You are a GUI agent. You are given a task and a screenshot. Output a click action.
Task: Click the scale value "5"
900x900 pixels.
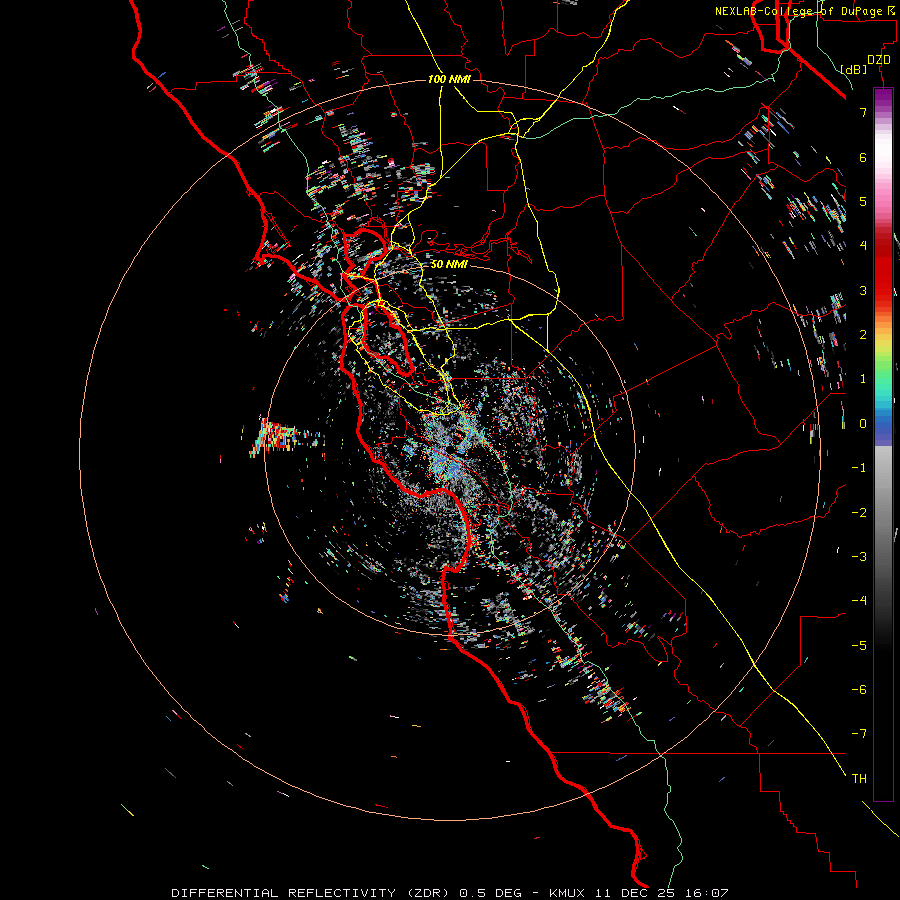point(863,201)
